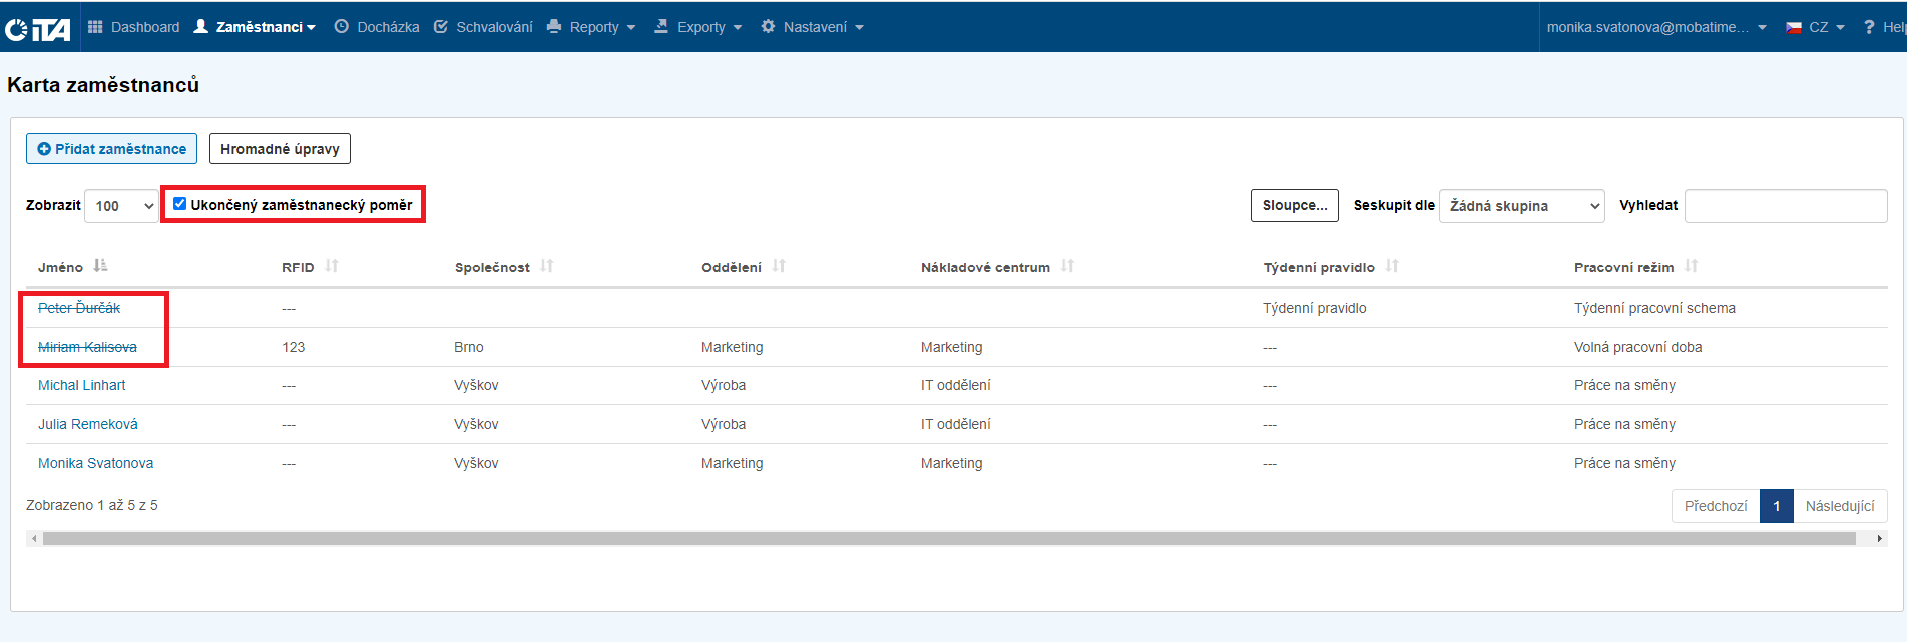This screenshot has height=642, width=1907.
Task: Open the Reporty menu
Action: tap(592, 27)
